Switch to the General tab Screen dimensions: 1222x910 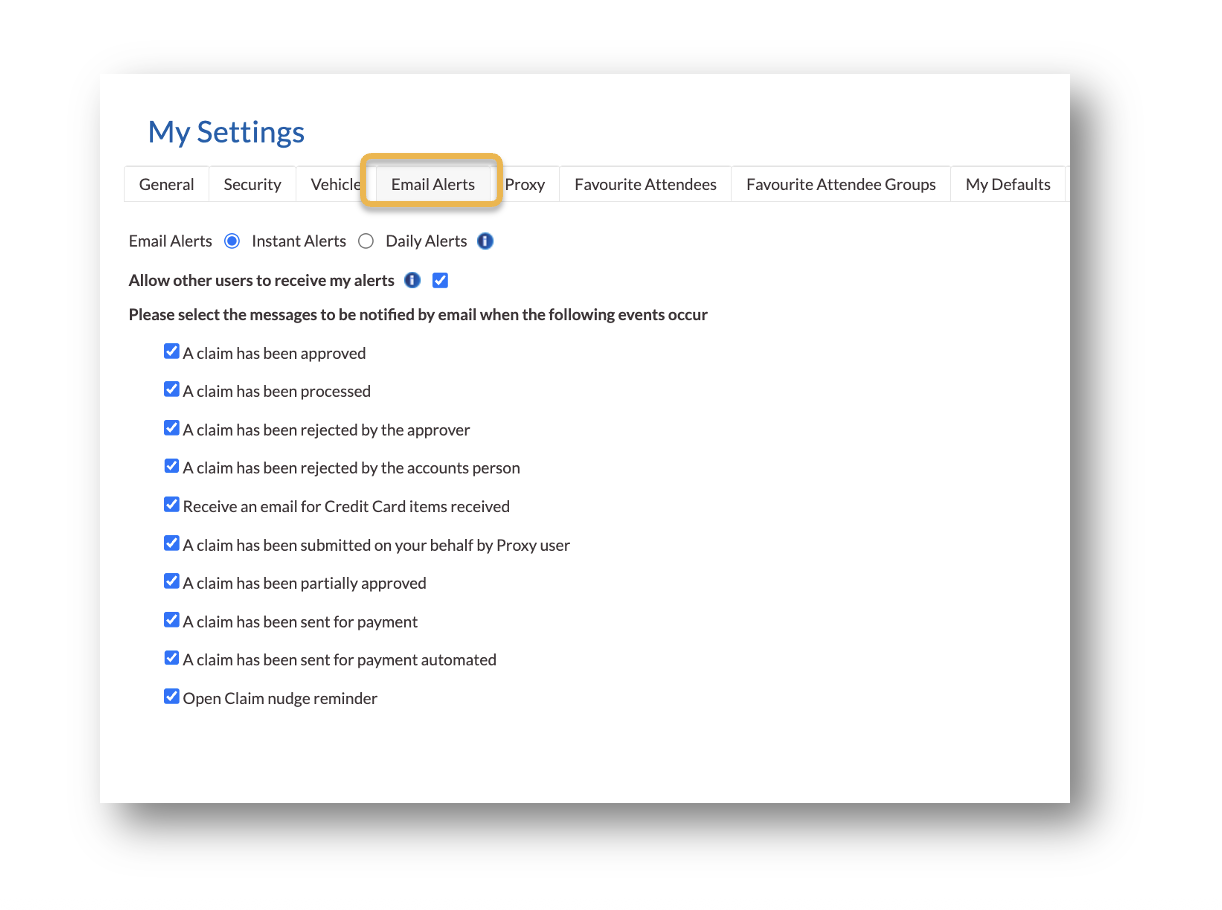167,184
